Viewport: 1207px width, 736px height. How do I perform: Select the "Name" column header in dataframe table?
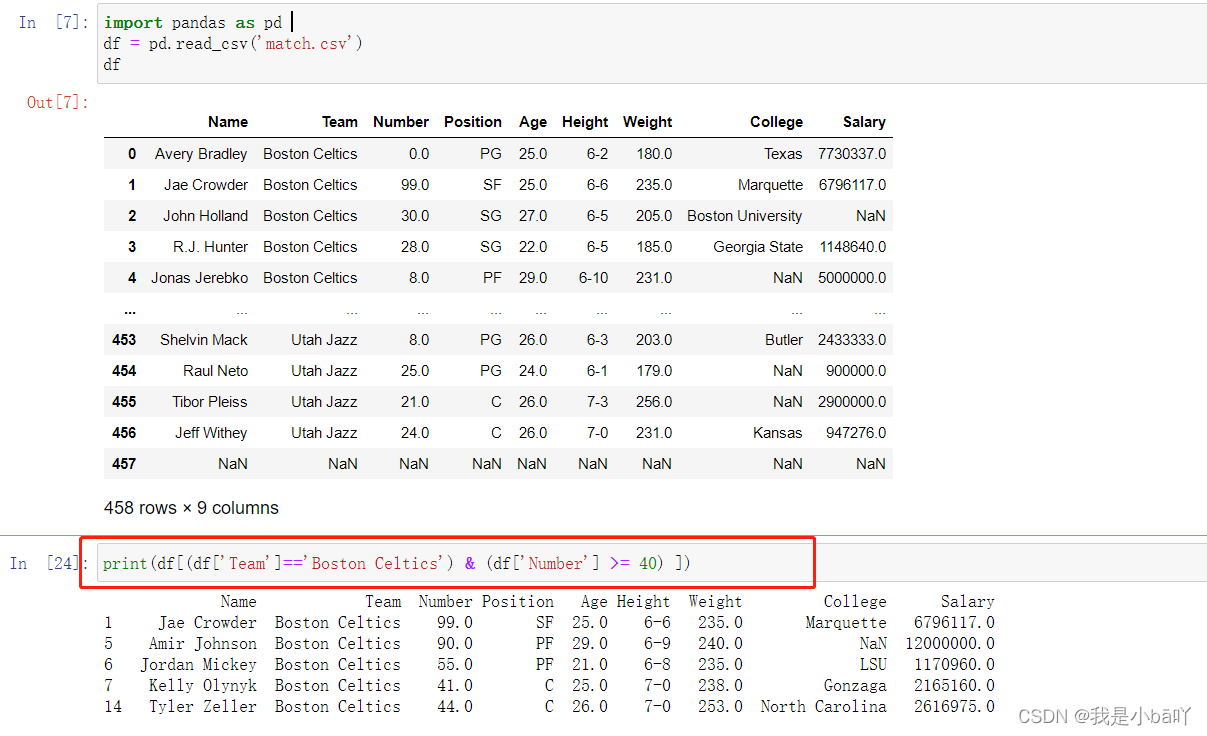(228, 122)
